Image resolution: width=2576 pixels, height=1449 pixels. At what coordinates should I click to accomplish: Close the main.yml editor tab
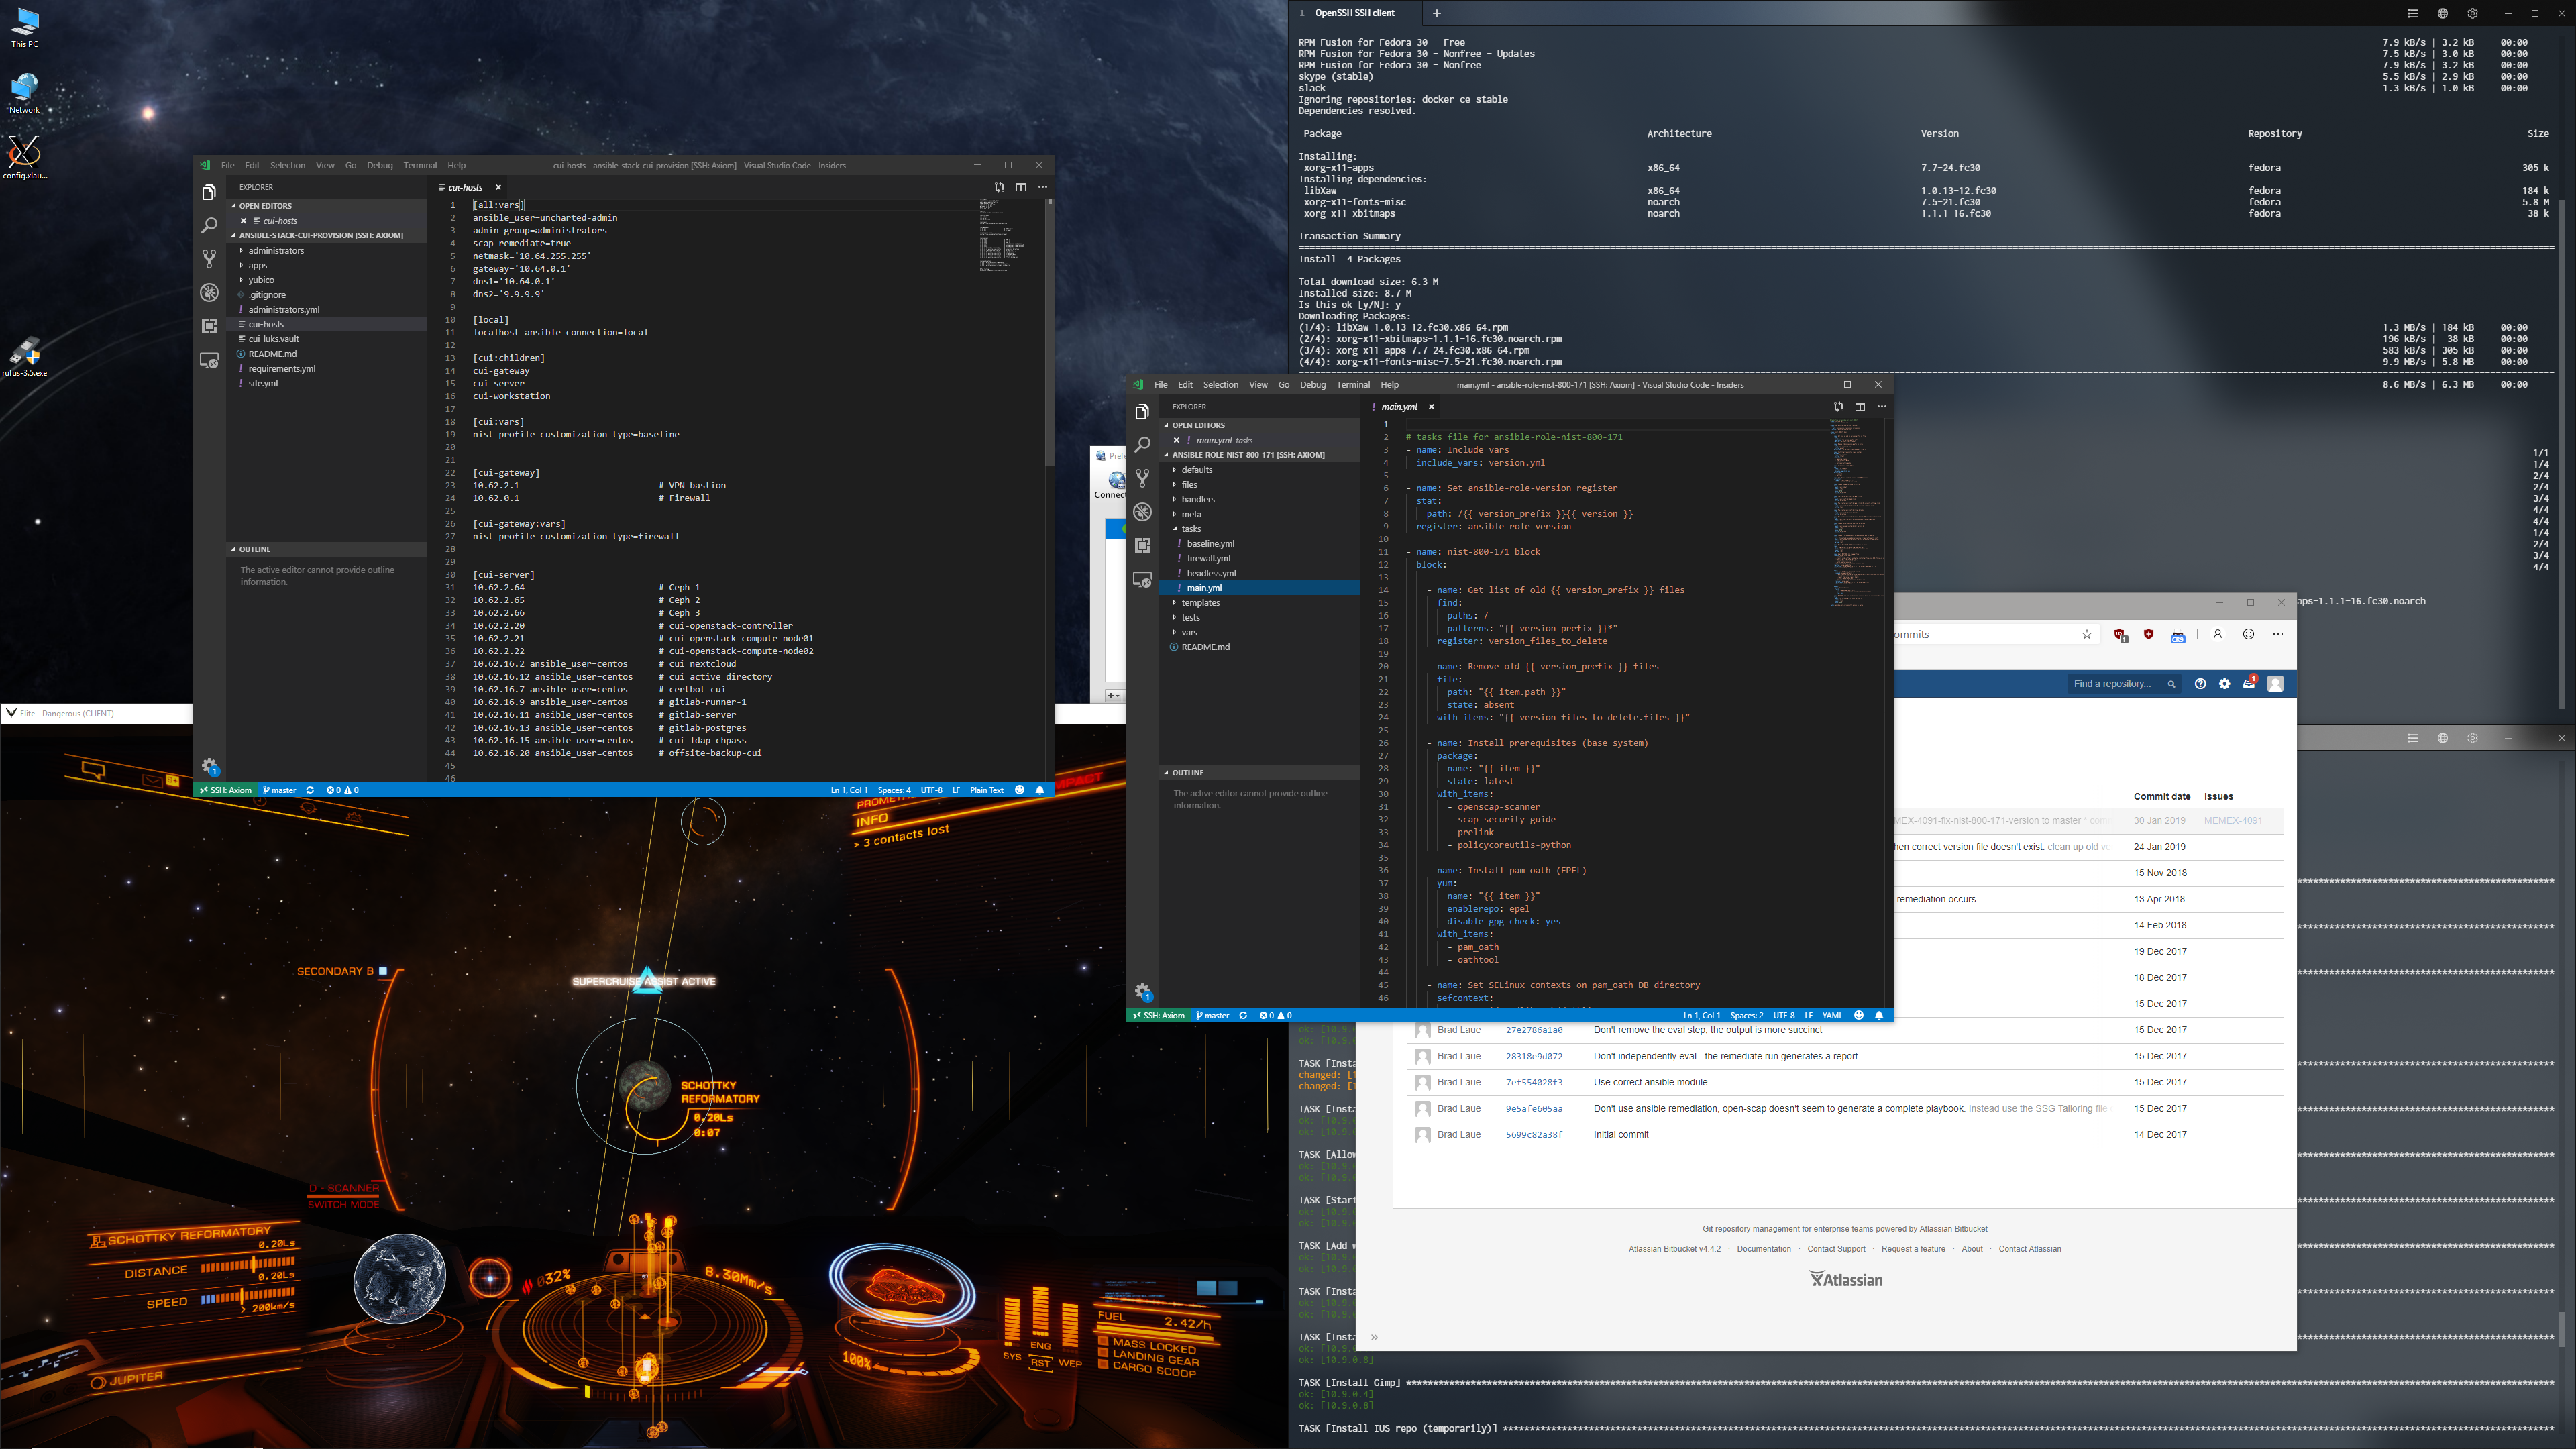(x=1431, y=406)
